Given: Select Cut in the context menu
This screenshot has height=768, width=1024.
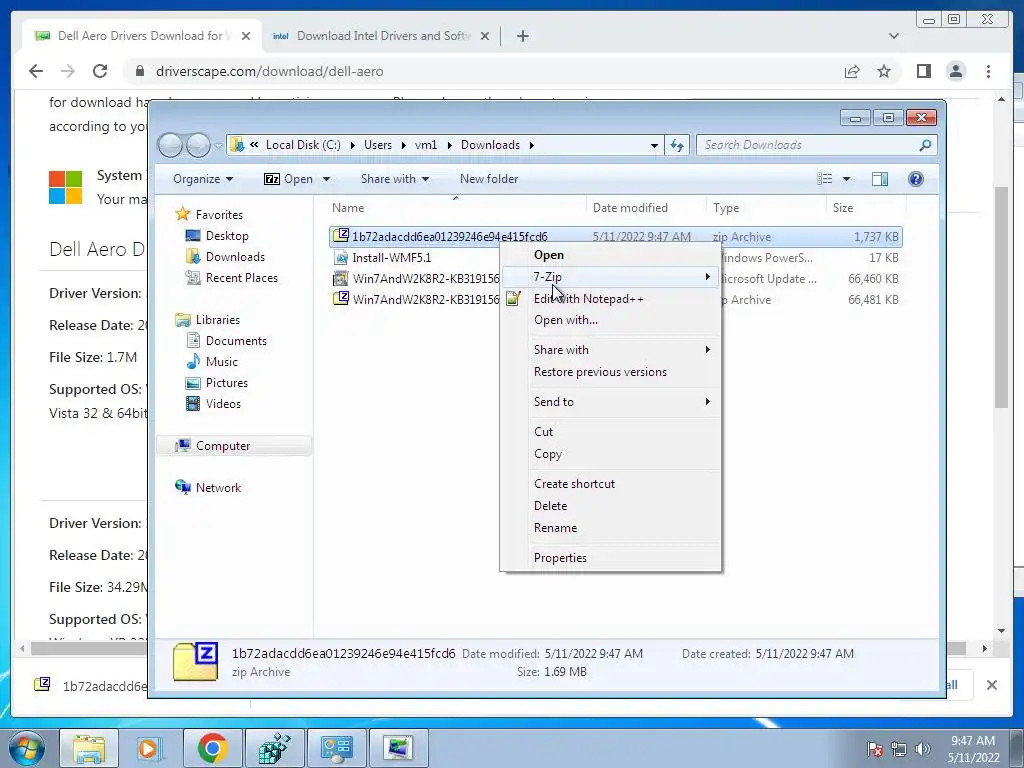Looking at the screenshot, I should point(611,432).
